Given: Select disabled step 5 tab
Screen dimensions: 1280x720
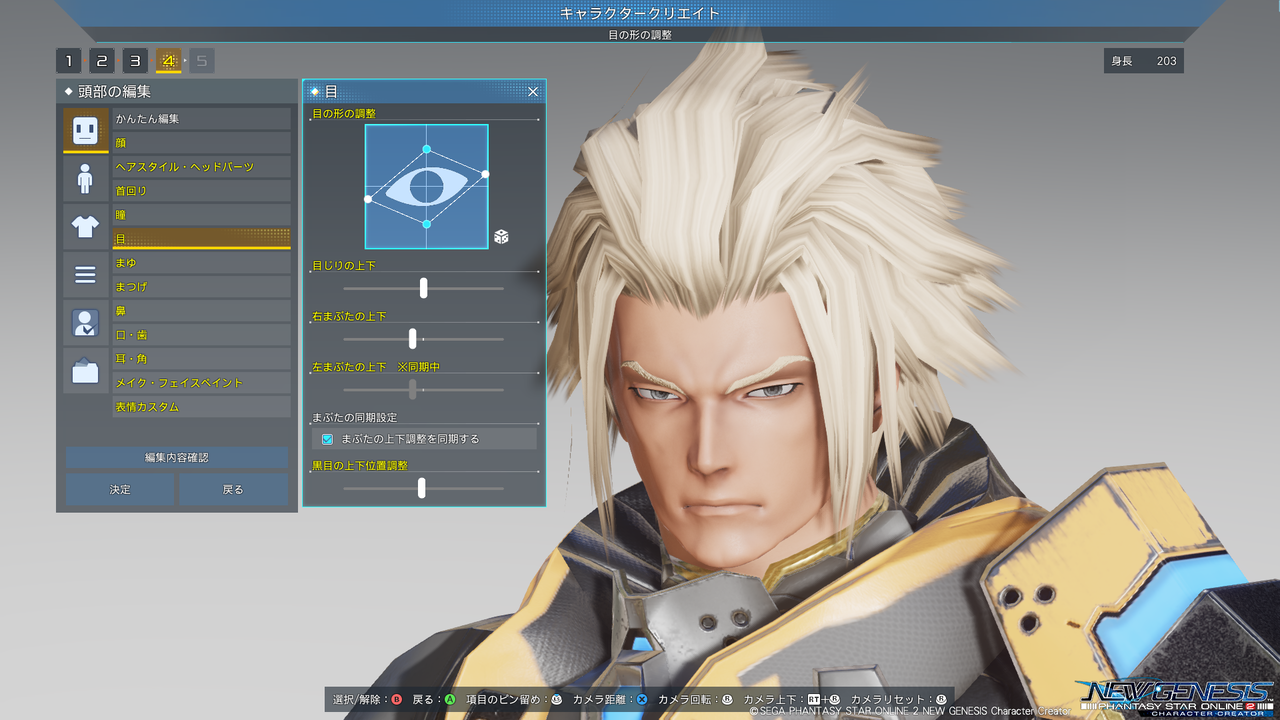Looking at the screenshot, I should (x=202, y=61).
